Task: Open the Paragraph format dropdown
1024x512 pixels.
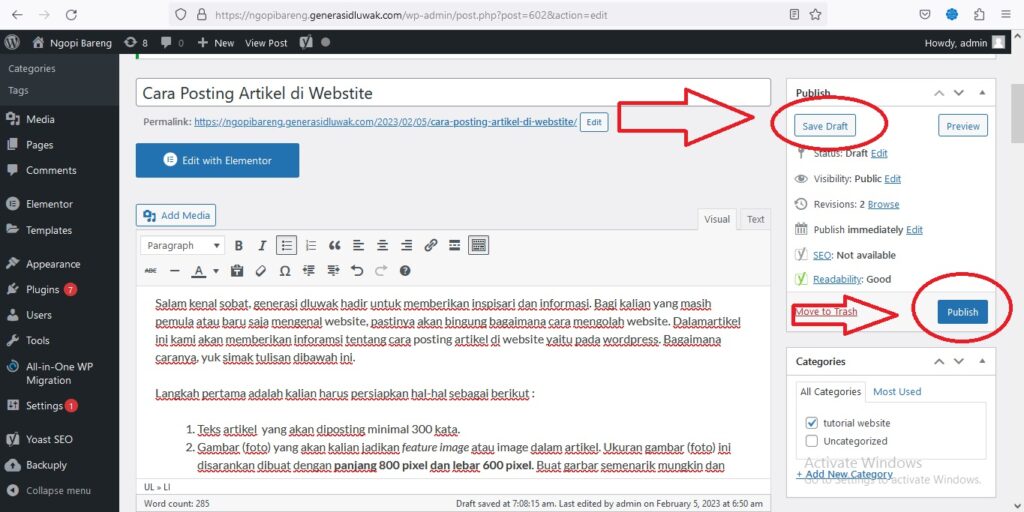Action: (183, 246)
